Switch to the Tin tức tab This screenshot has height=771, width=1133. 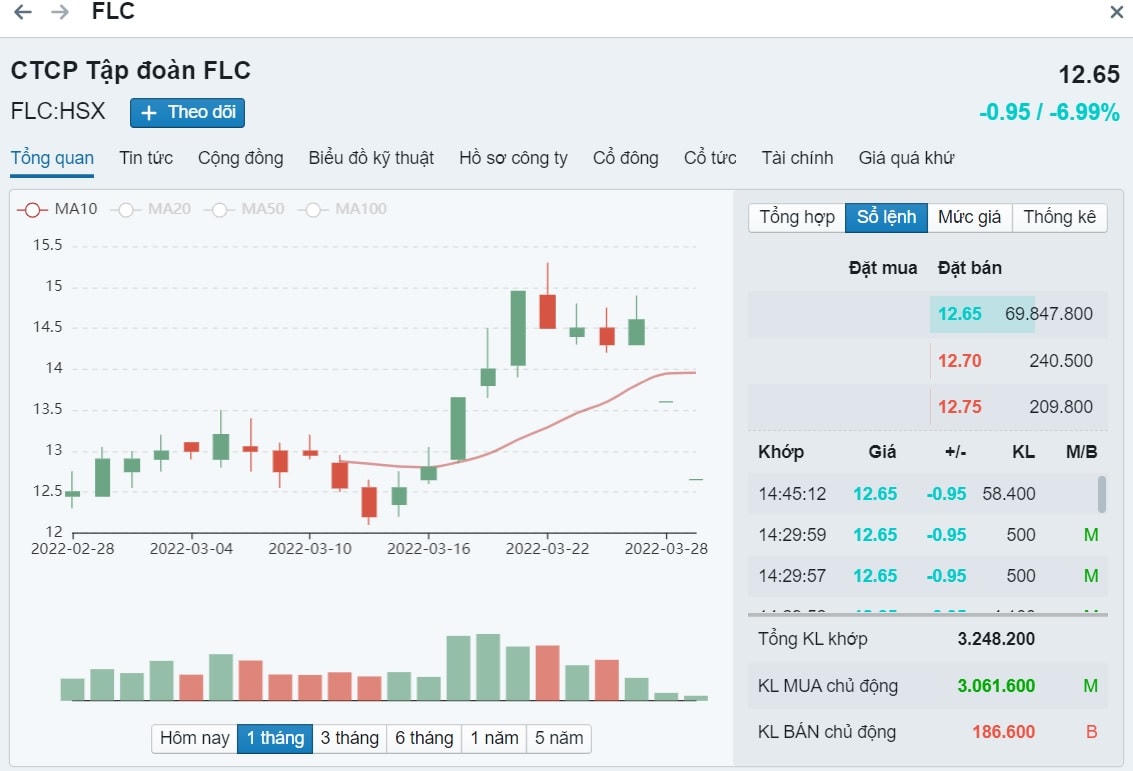pyautogui.click(x=146, y=158)
